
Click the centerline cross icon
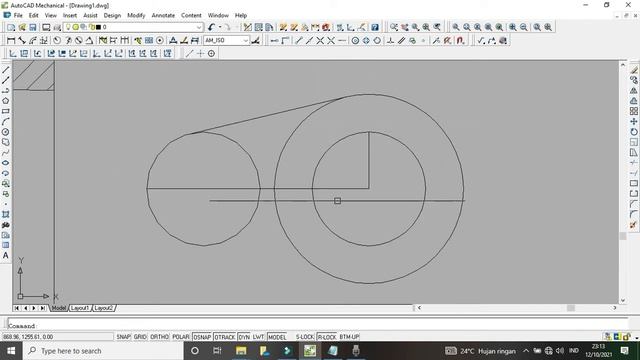(x=200, y=53)
